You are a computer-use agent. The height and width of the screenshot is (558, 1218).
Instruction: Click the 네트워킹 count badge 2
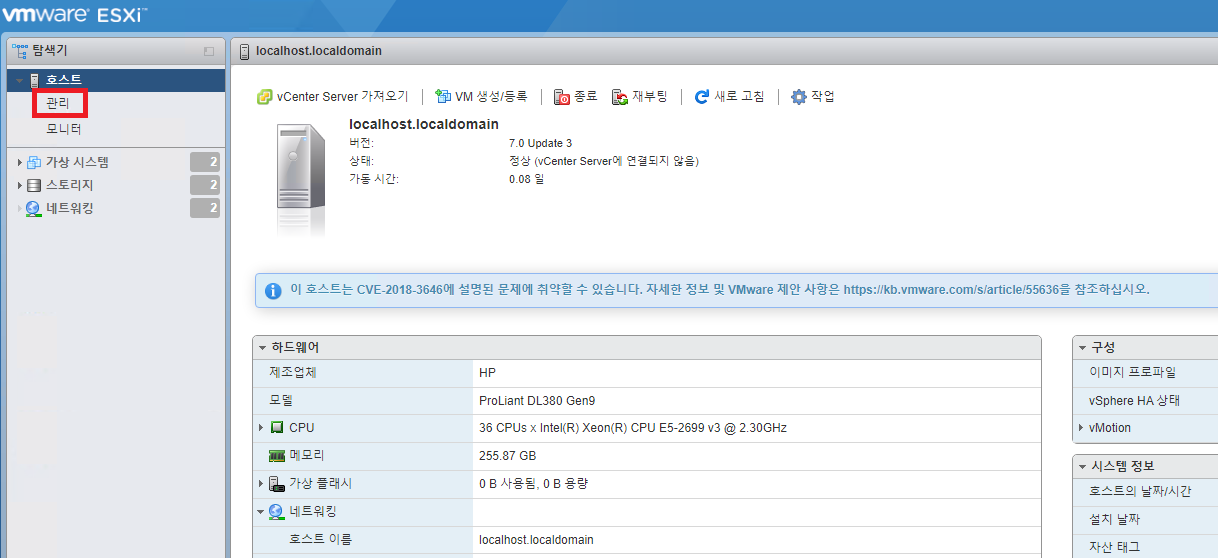tap(205, 208)
